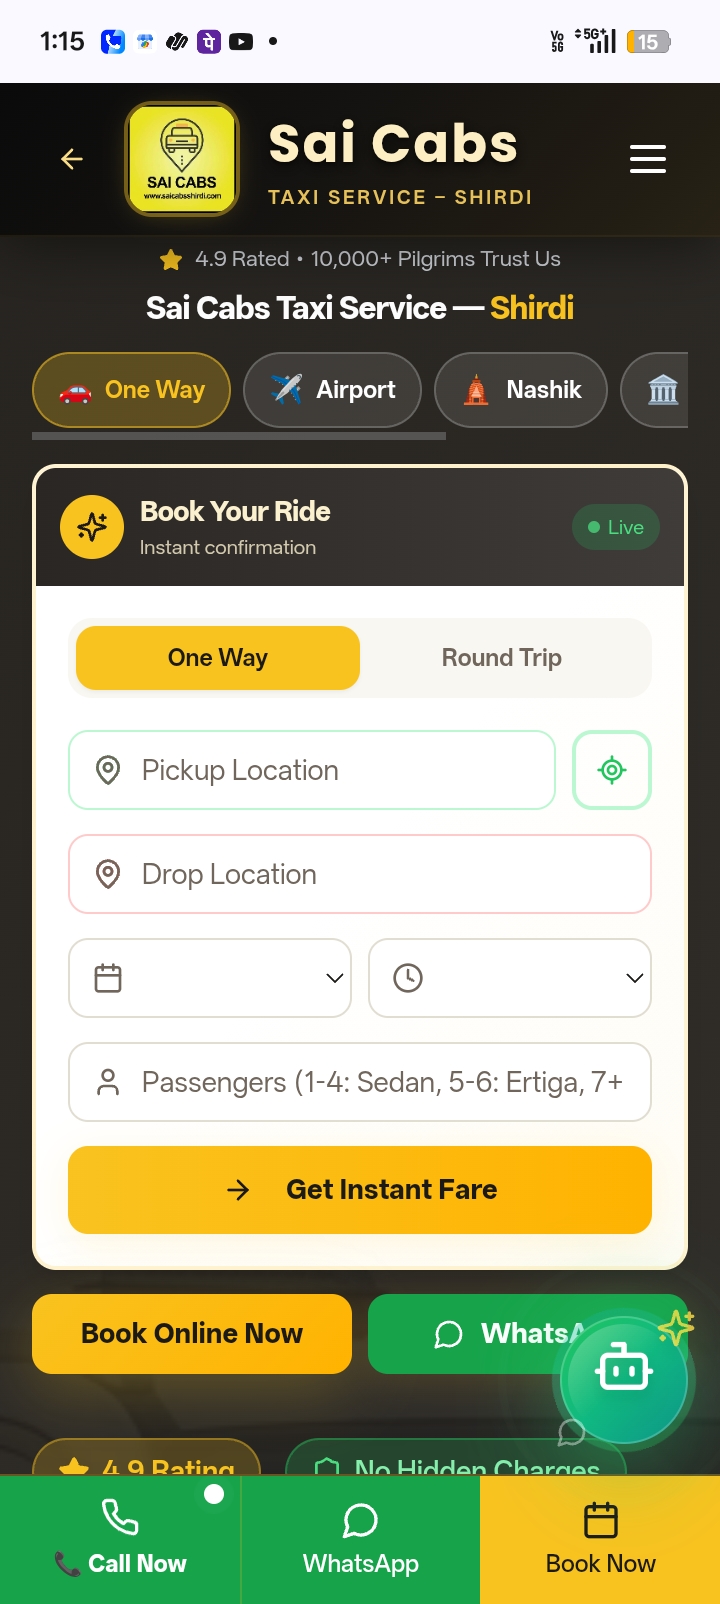Open the chatbot robot assistant
Viewport: 720px width, 1604px height.
click(x=624, y=1380)
